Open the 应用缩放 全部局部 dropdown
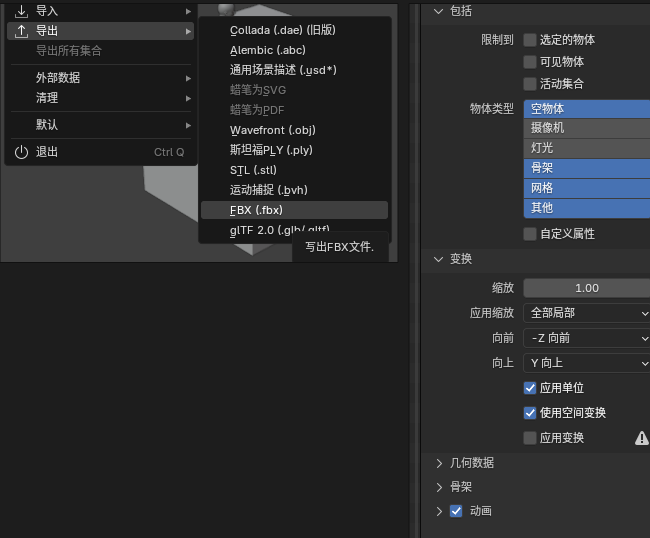 [x=587, y=313]
